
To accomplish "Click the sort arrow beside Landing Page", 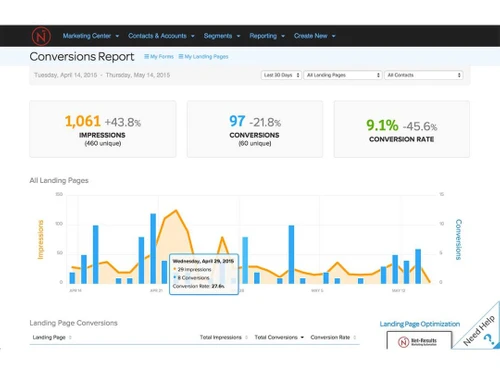I will [70, 337].
